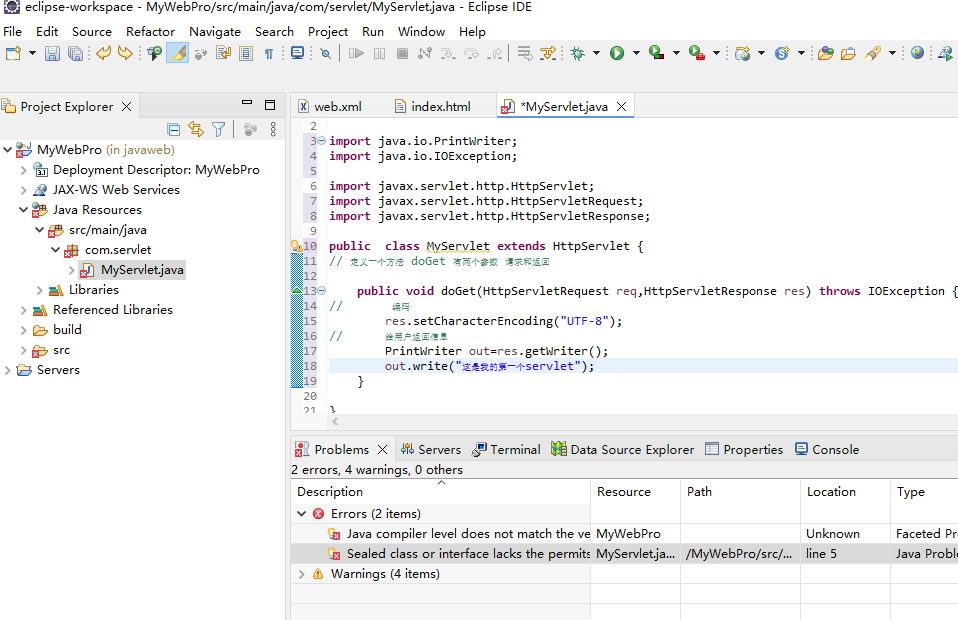Image resolution: width=958 pixels, height=620 pixels.
Task: Open the Refactor menu
Action: click(150, 32)
